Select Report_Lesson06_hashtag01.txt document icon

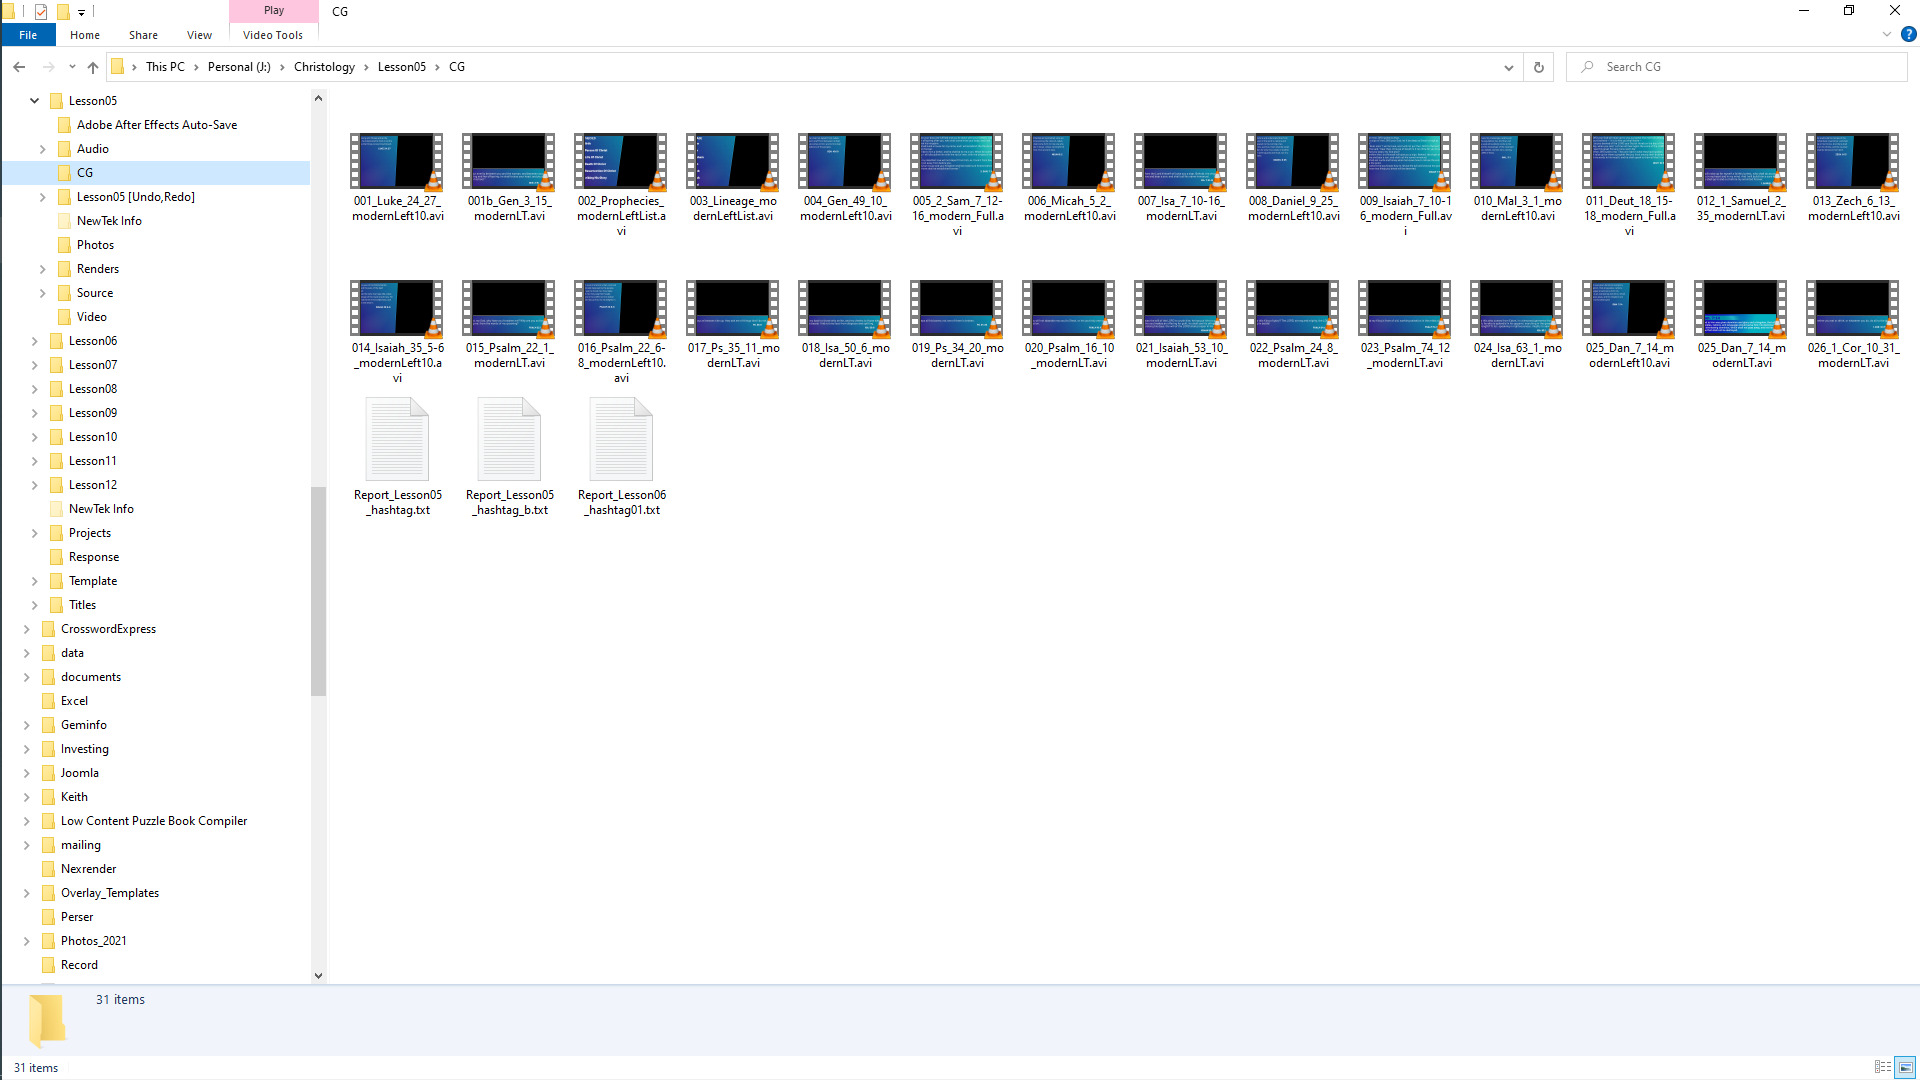(x=621, y=439)
